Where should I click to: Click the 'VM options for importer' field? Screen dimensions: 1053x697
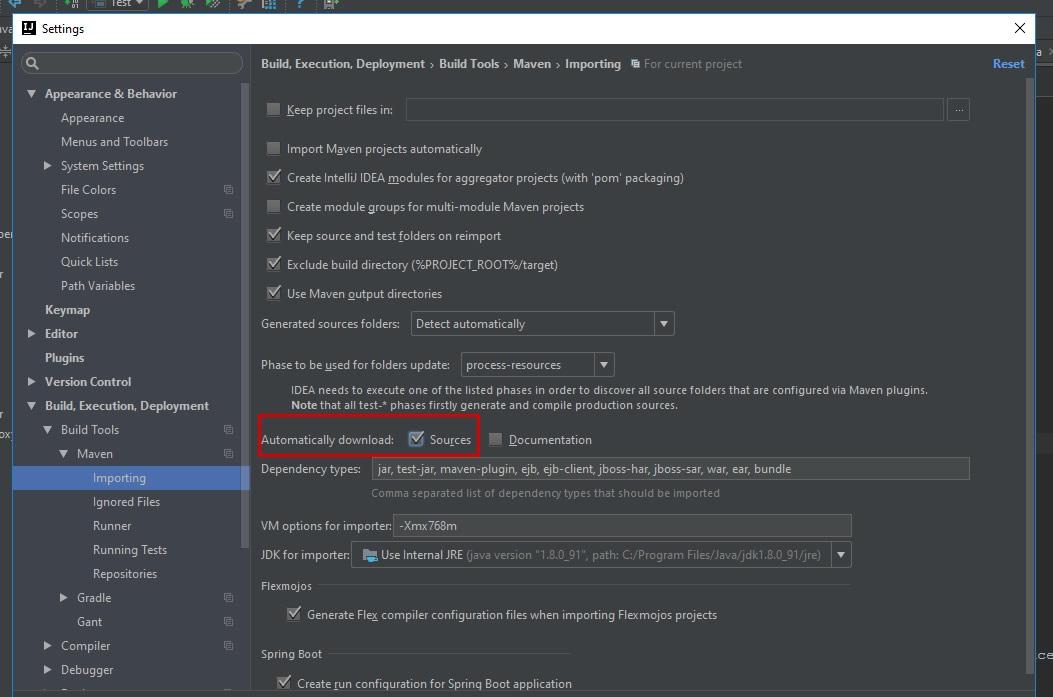coord(622,526)
